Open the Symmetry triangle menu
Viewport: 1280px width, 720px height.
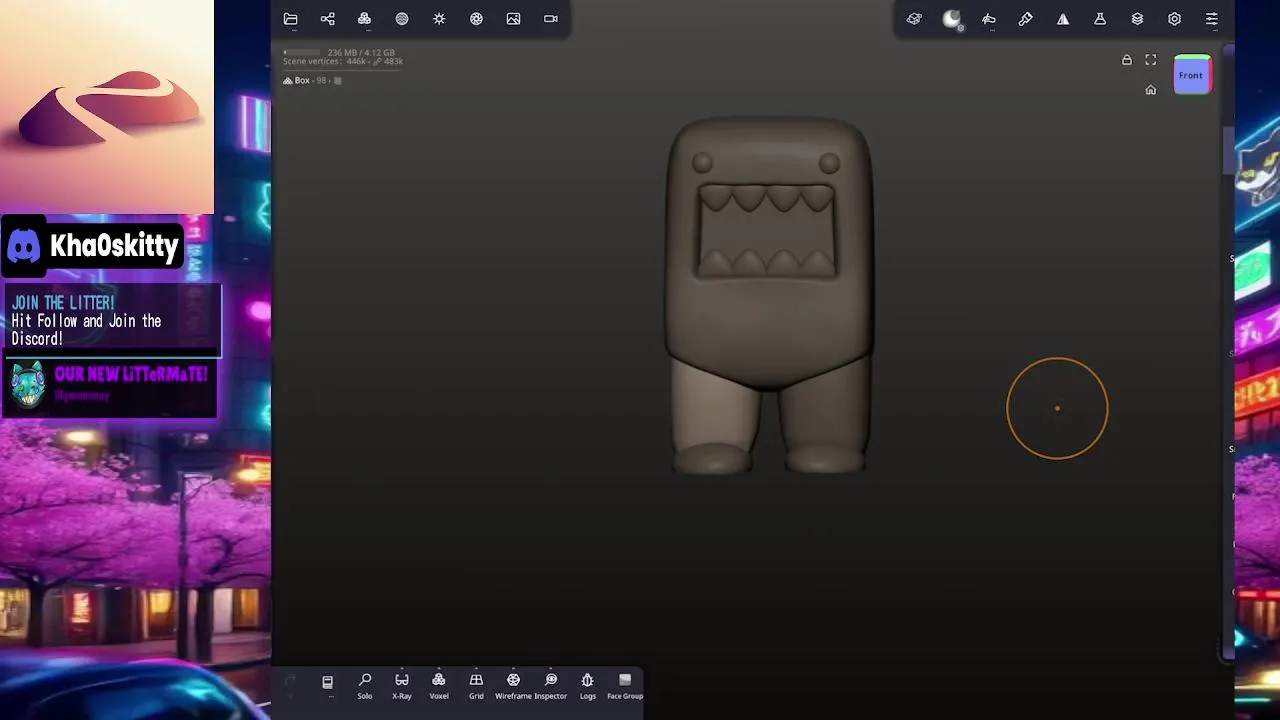click(1063, 19)
